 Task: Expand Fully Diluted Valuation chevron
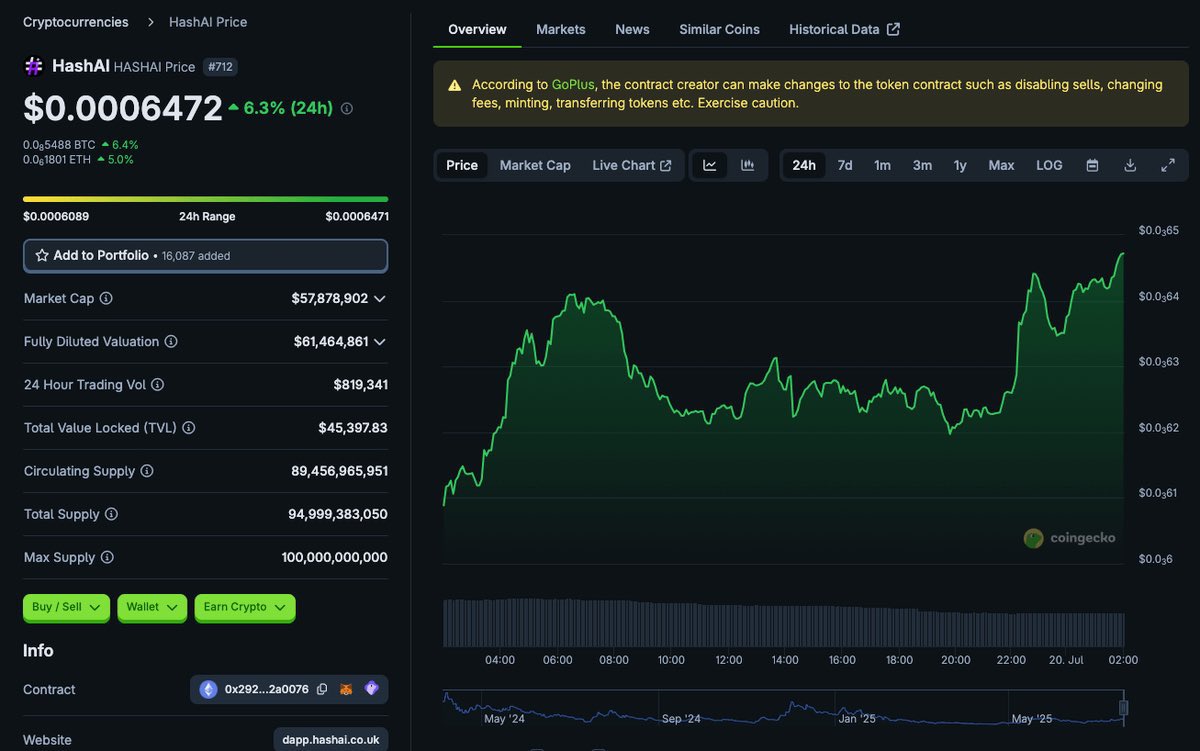point(379,341)
